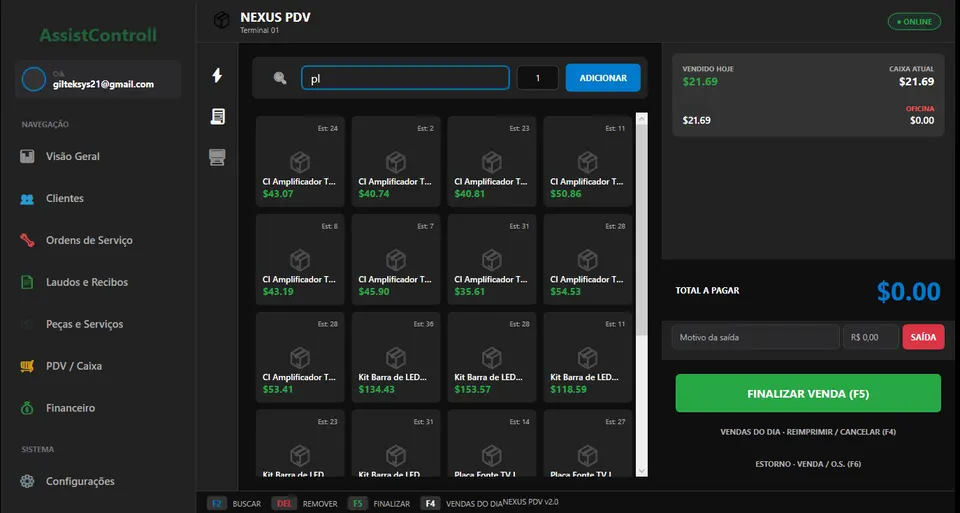The height and width of the screenshot is (513, 960).
Task: Select the cash register icon in vertical toolbar
Action: point(217,157)
